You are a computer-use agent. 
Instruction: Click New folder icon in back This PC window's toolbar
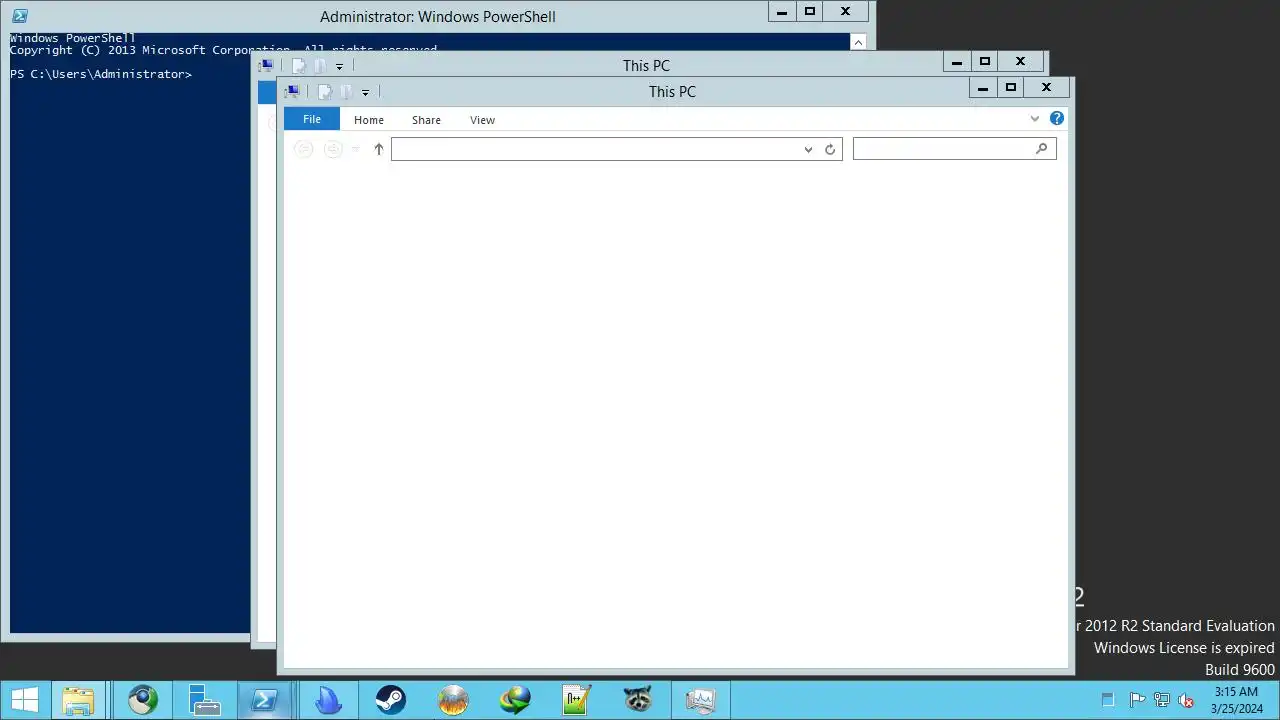pos(319,65)
